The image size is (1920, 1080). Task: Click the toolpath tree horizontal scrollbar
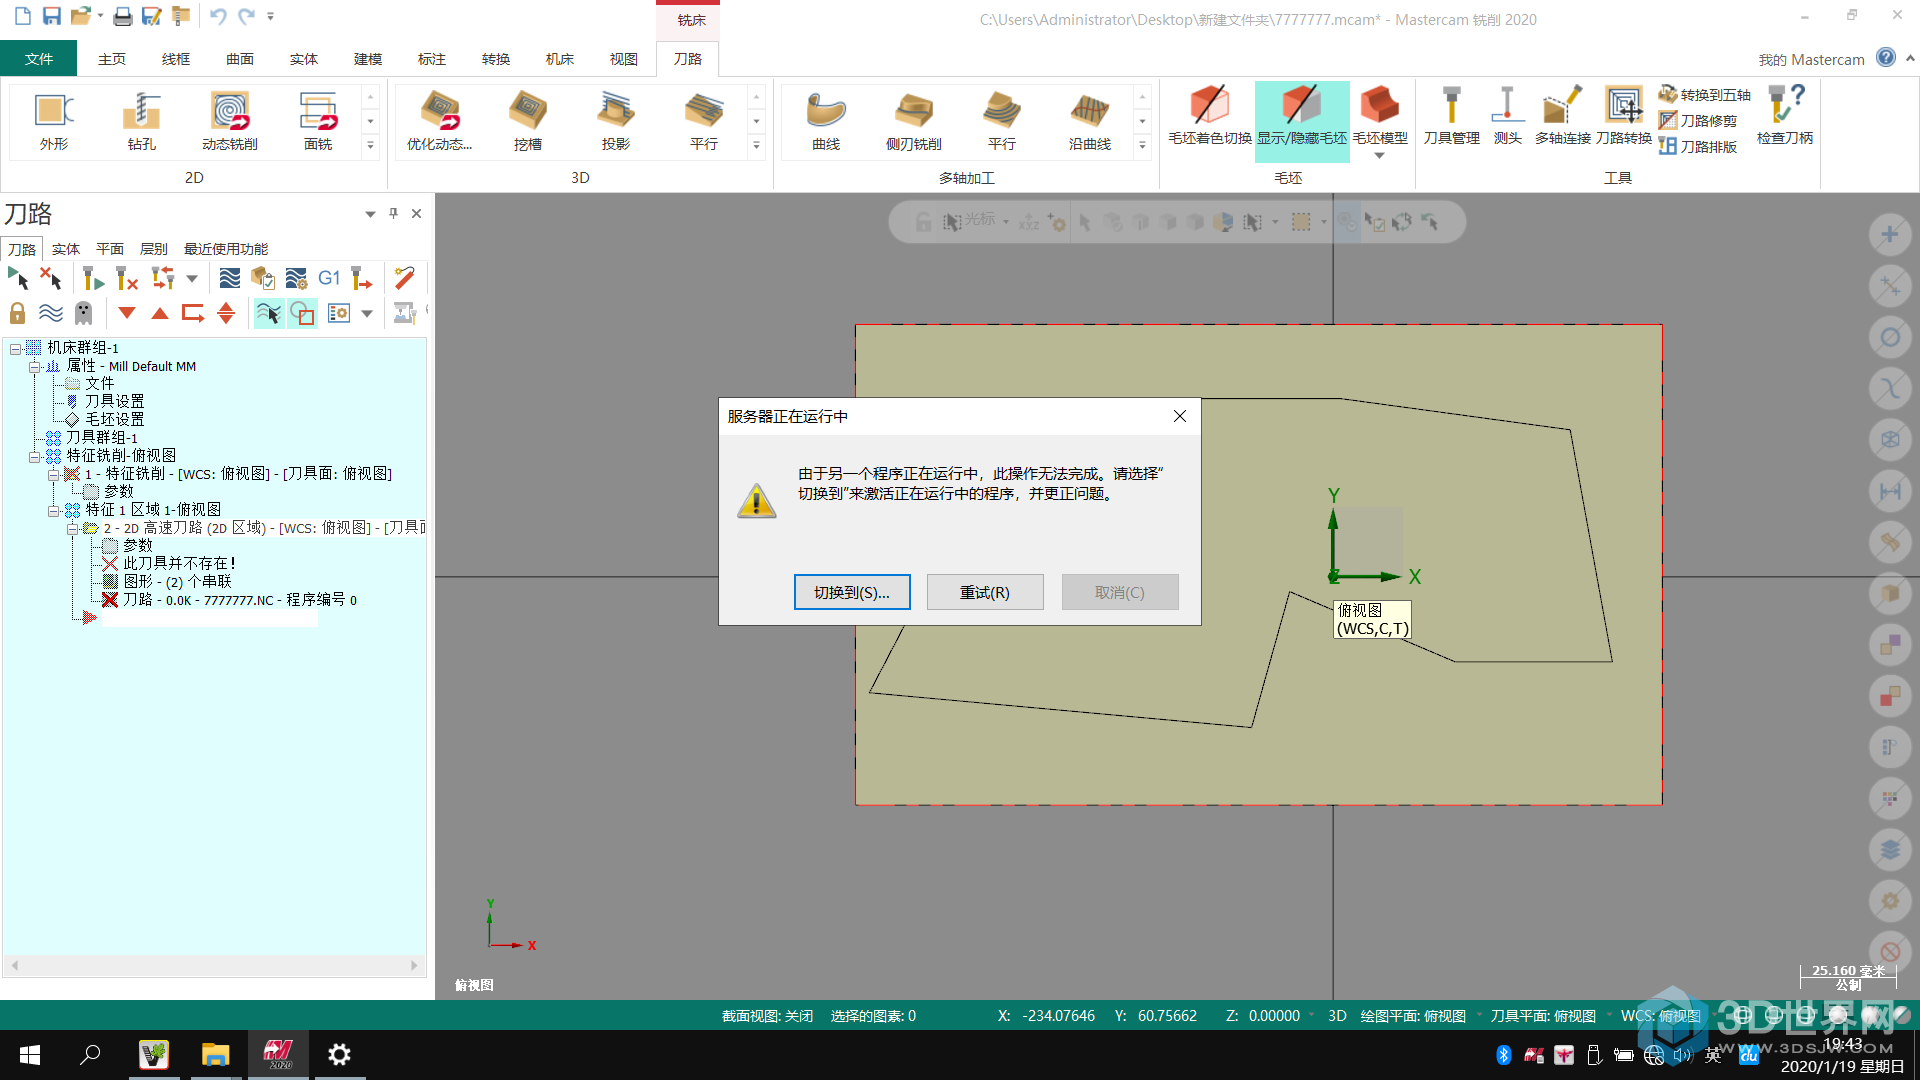coord(214,965)
